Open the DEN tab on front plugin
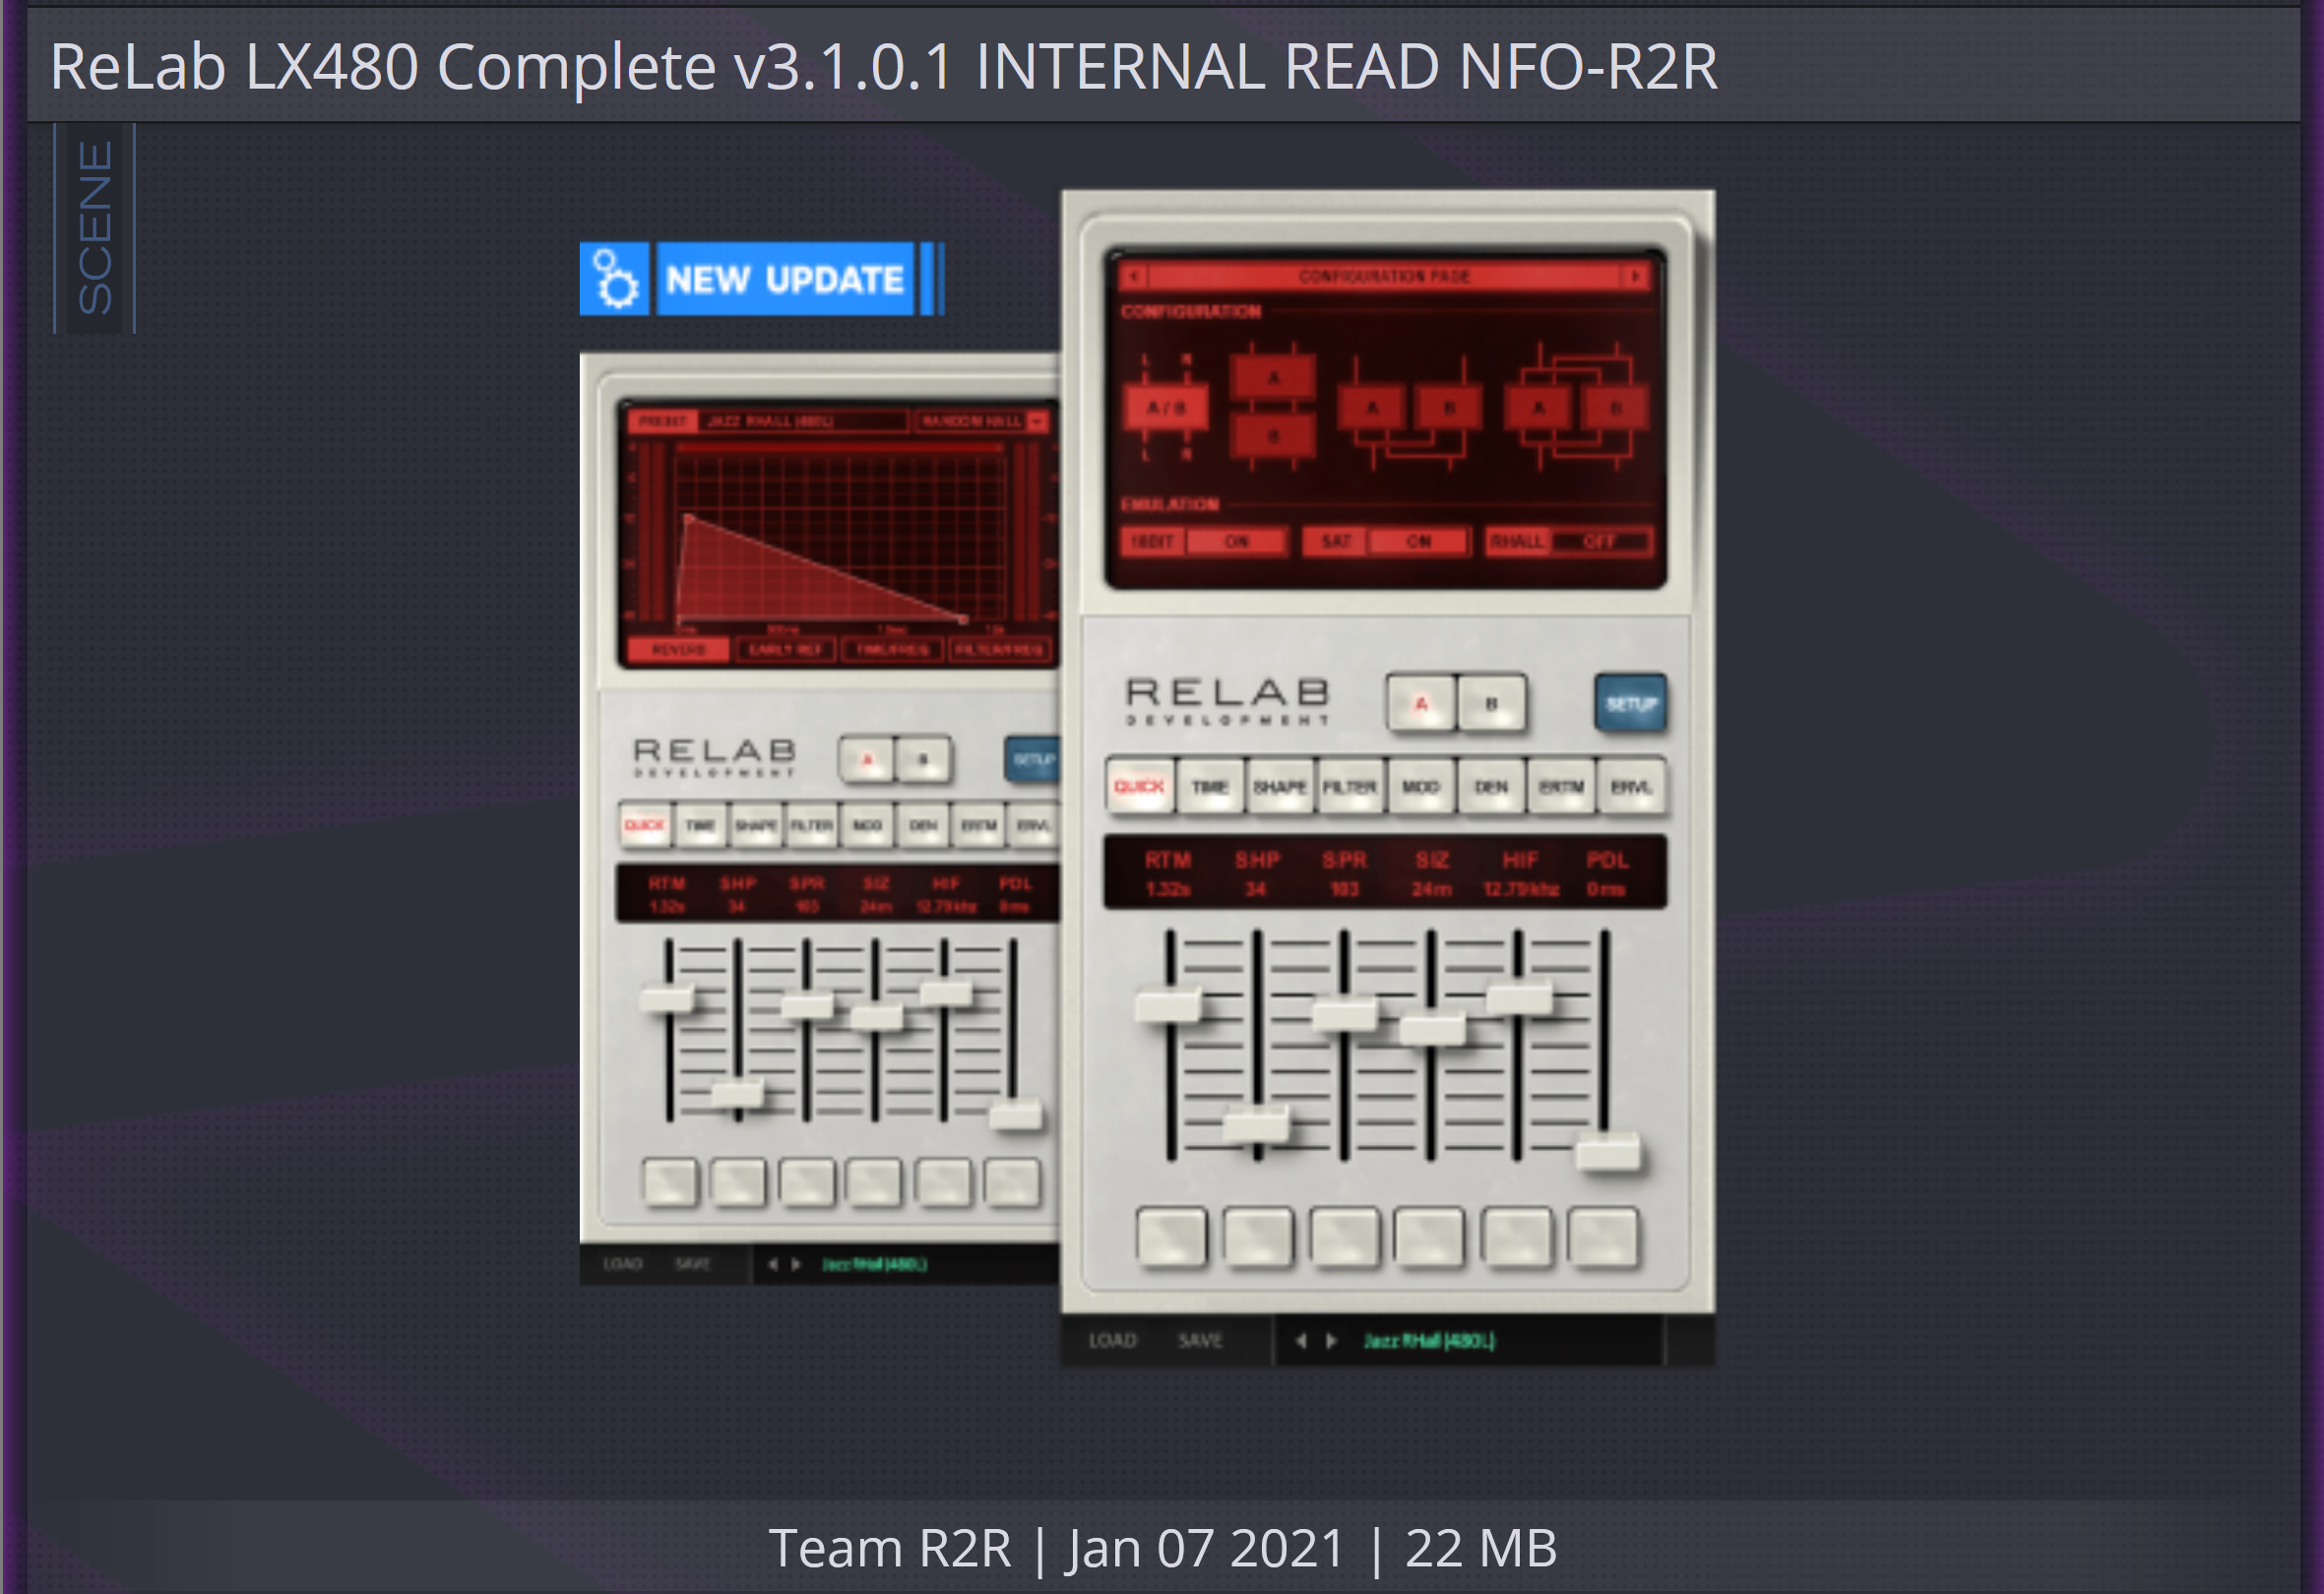The height and width of the screenshot is (1594, 2324). pos(1490,787)
